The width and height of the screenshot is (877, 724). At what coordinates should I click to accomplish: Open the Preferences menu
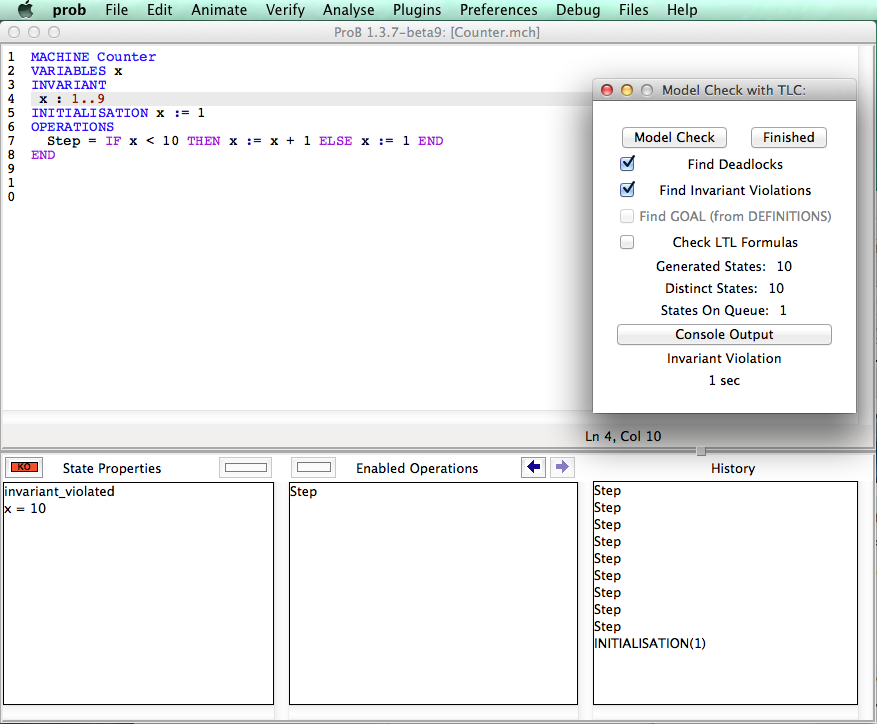click(x=498, y=10)
